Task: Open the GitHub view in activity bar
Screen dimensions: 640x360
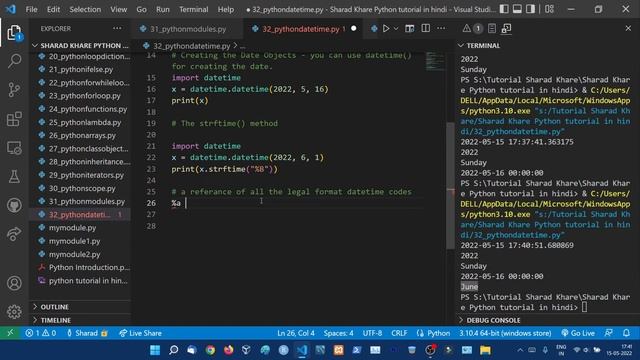Action: tap(14, 205)
